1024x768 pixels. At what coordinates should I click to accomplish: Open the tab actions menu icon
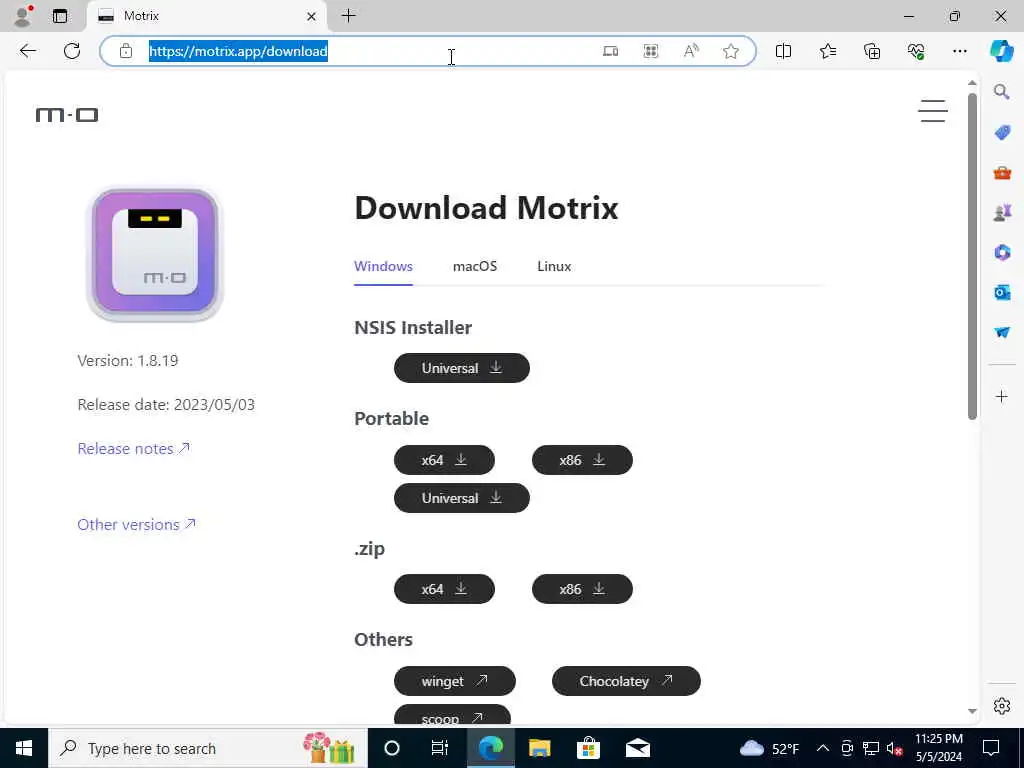[x=59, y=16]
